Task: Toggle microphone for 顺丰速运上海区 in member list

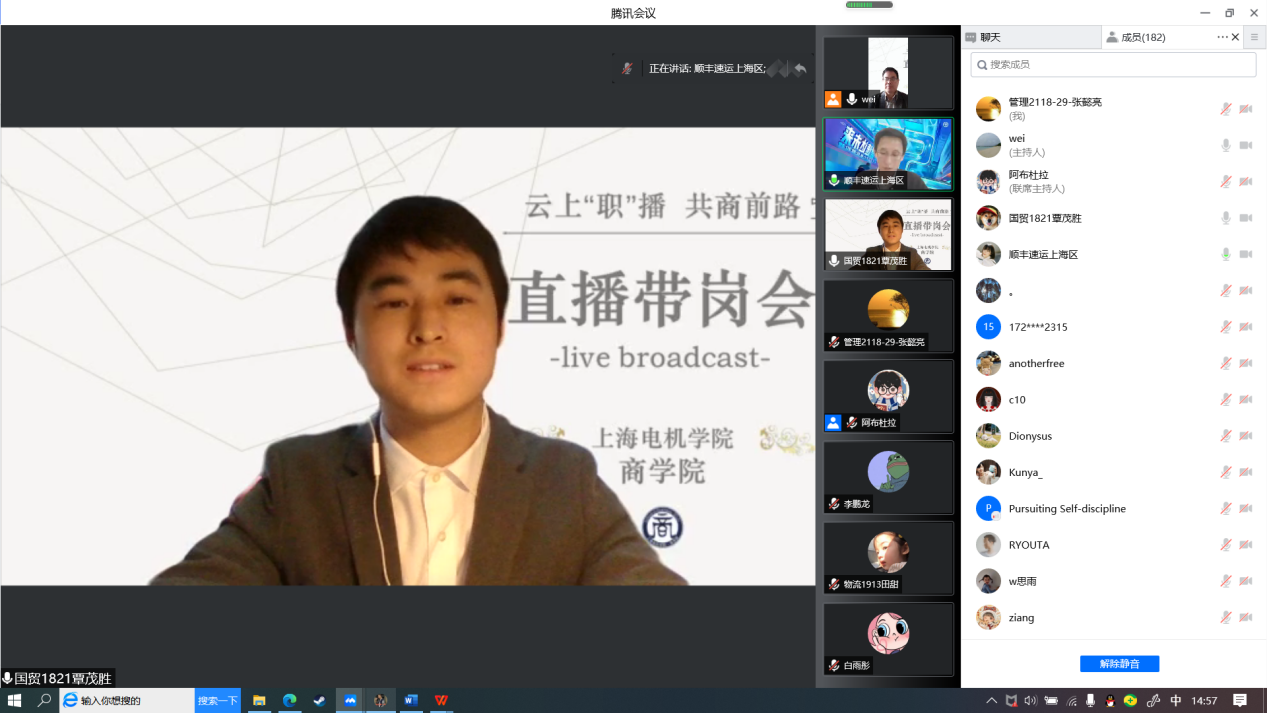Action: [1225, 254]
